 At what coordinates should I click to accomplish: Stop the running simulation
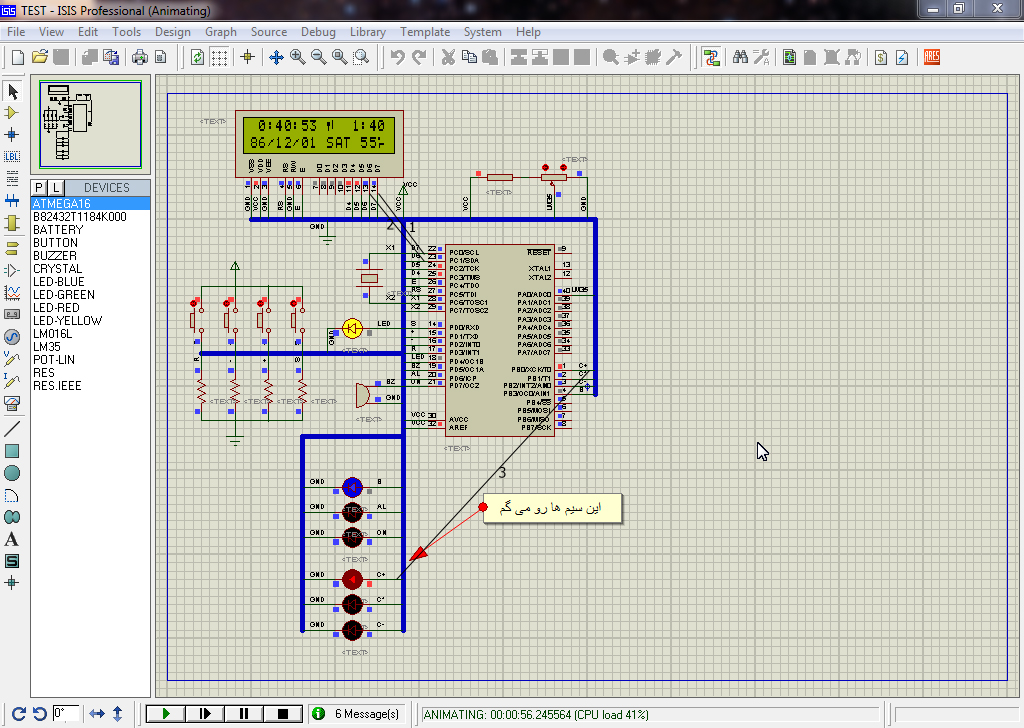(283, 713)
